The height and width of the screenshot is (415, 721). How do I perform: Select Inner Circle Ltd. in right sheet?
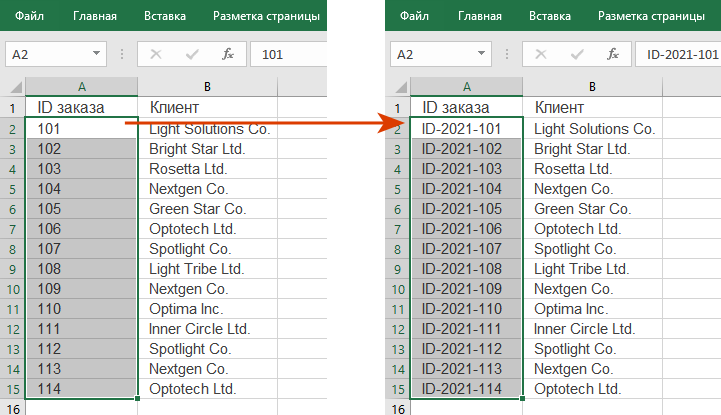(592, 329)
